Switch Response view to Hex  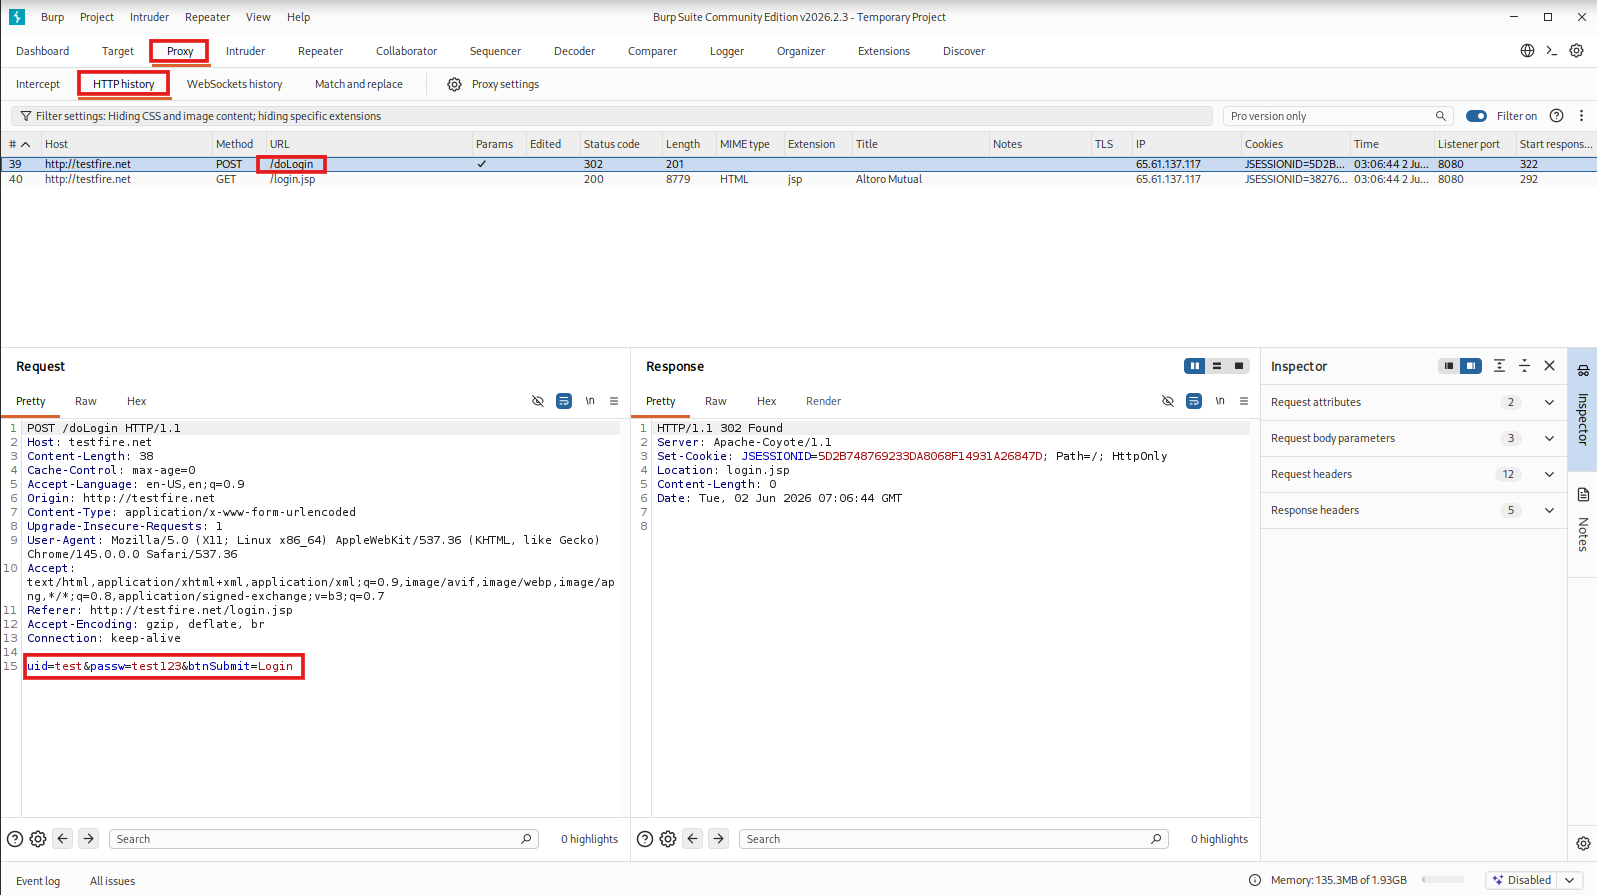point(766,401)
